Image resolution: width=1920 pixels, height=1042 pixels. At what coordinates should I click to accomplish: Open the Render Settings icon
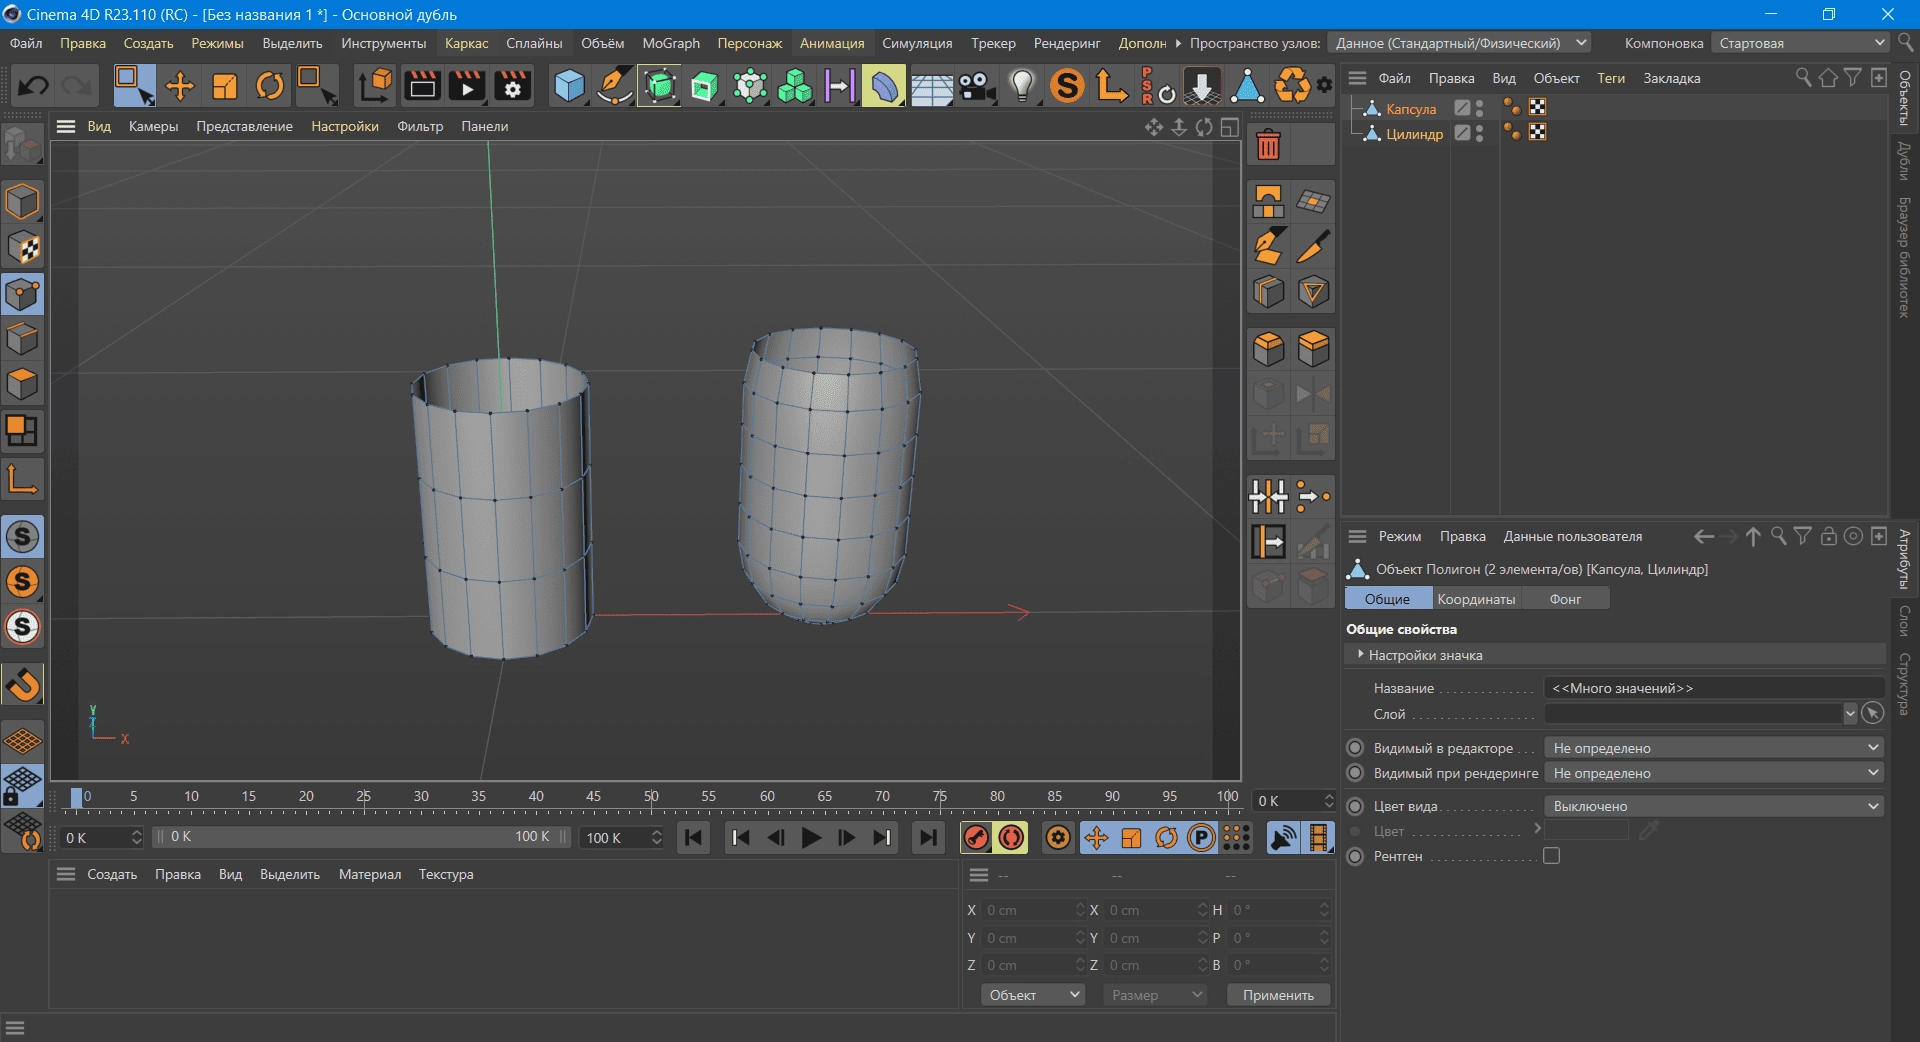[513, 86]
